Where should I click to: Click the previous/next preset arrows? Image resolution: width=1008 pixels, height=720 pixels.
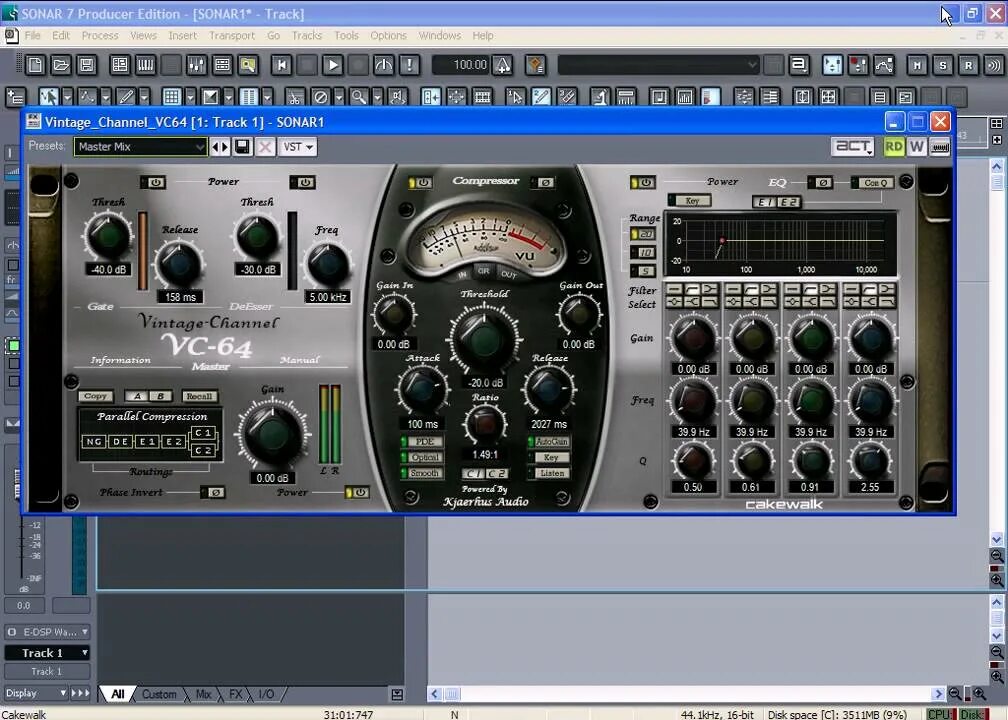(220, 147)
